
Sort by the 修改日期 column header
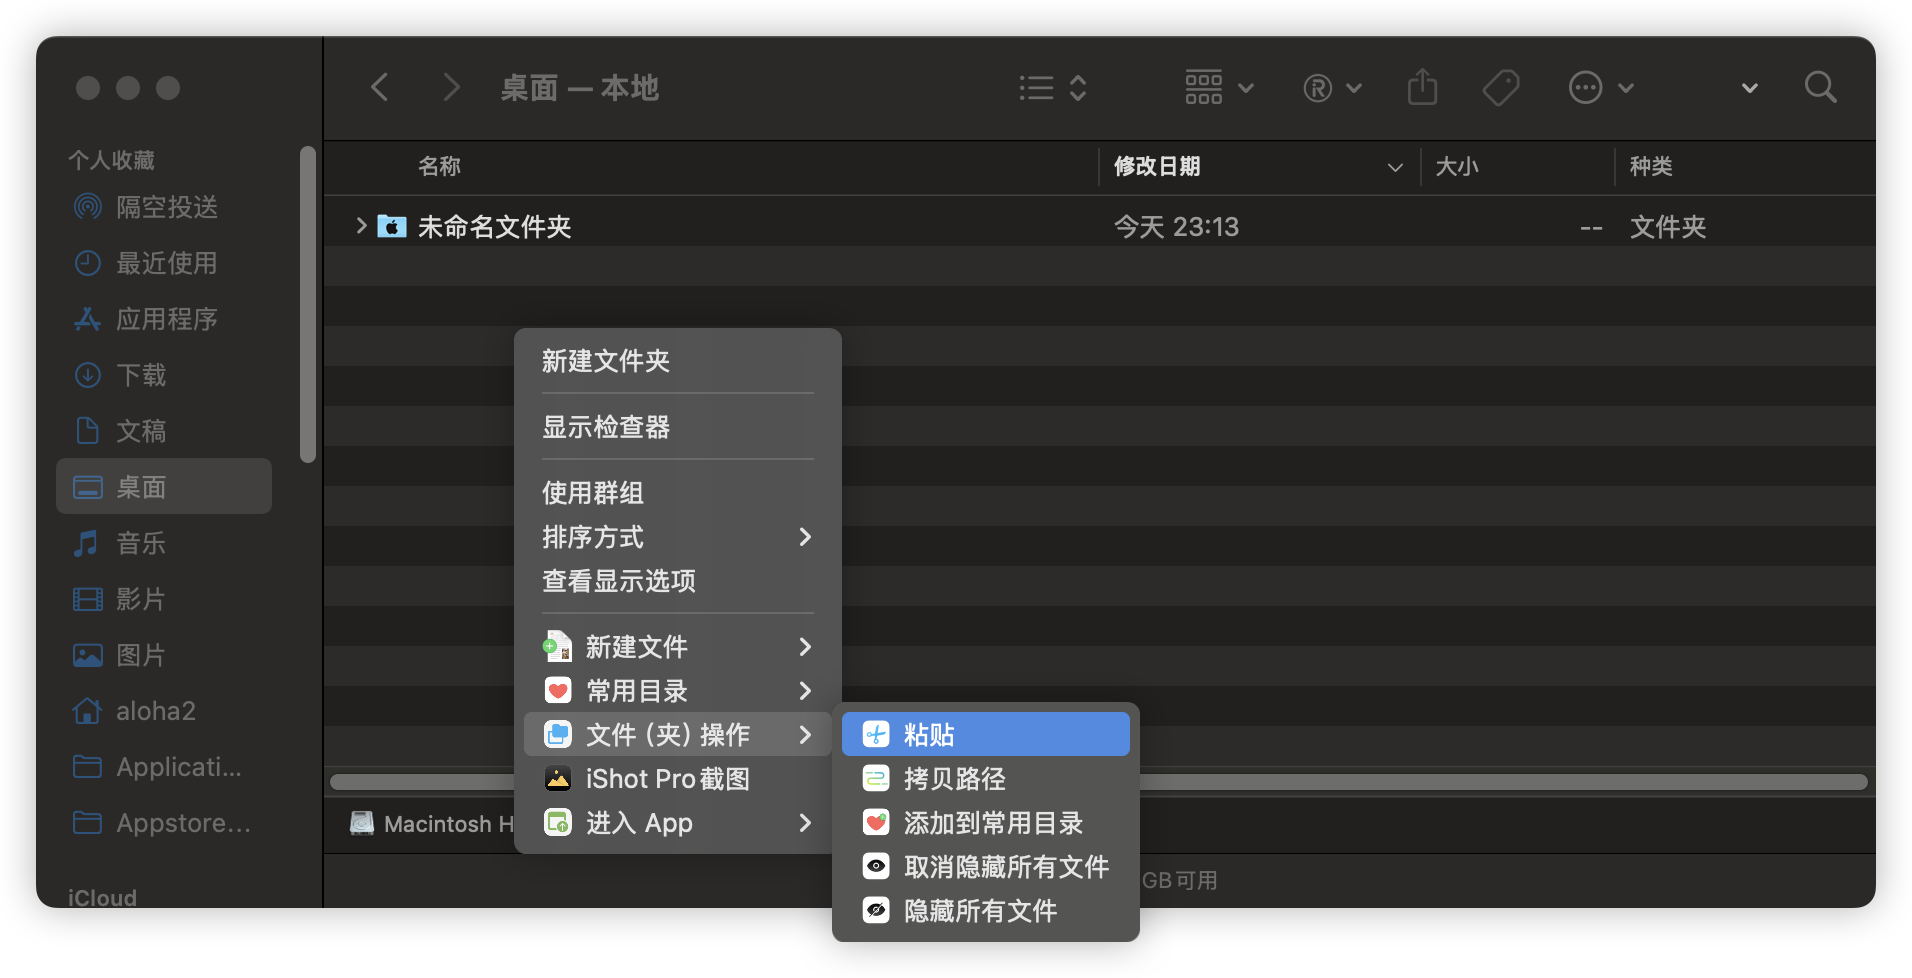tap(1157, 167)
